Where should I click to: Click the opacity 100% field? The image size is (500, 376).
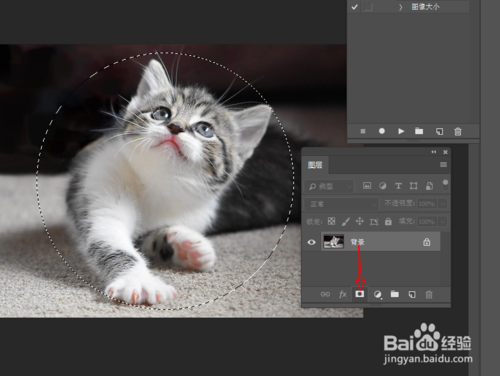pos(426,204)
